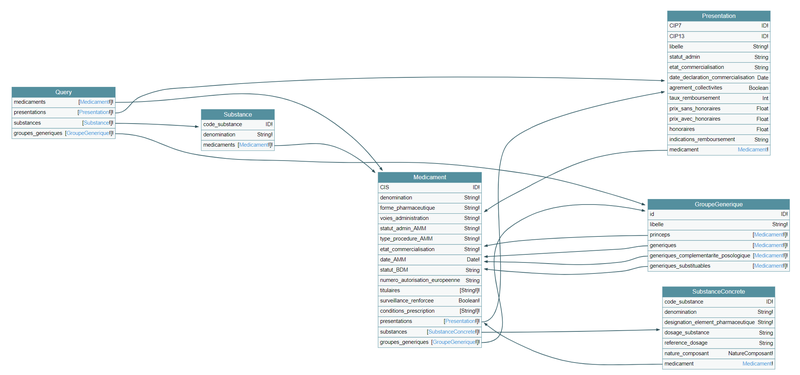Select the SubstanceConcrete node header
800x375 pixels.
pos(718,292)
